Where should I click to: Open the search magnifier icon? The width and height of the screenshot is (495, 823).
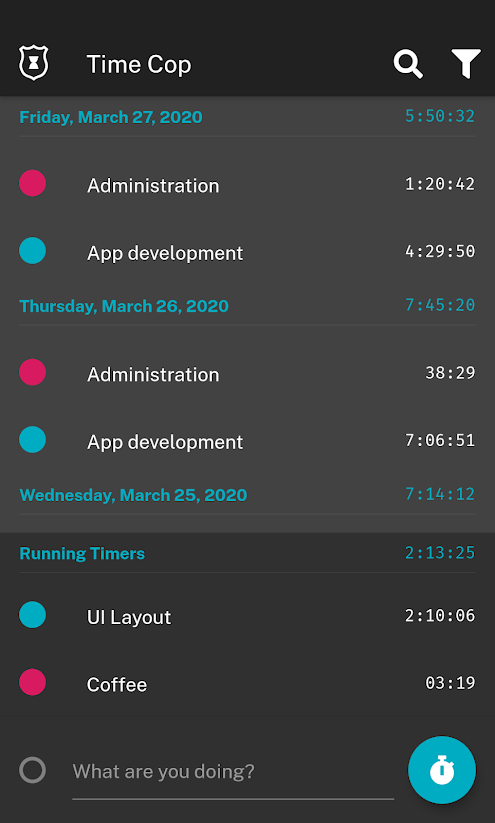coord(408,64)
